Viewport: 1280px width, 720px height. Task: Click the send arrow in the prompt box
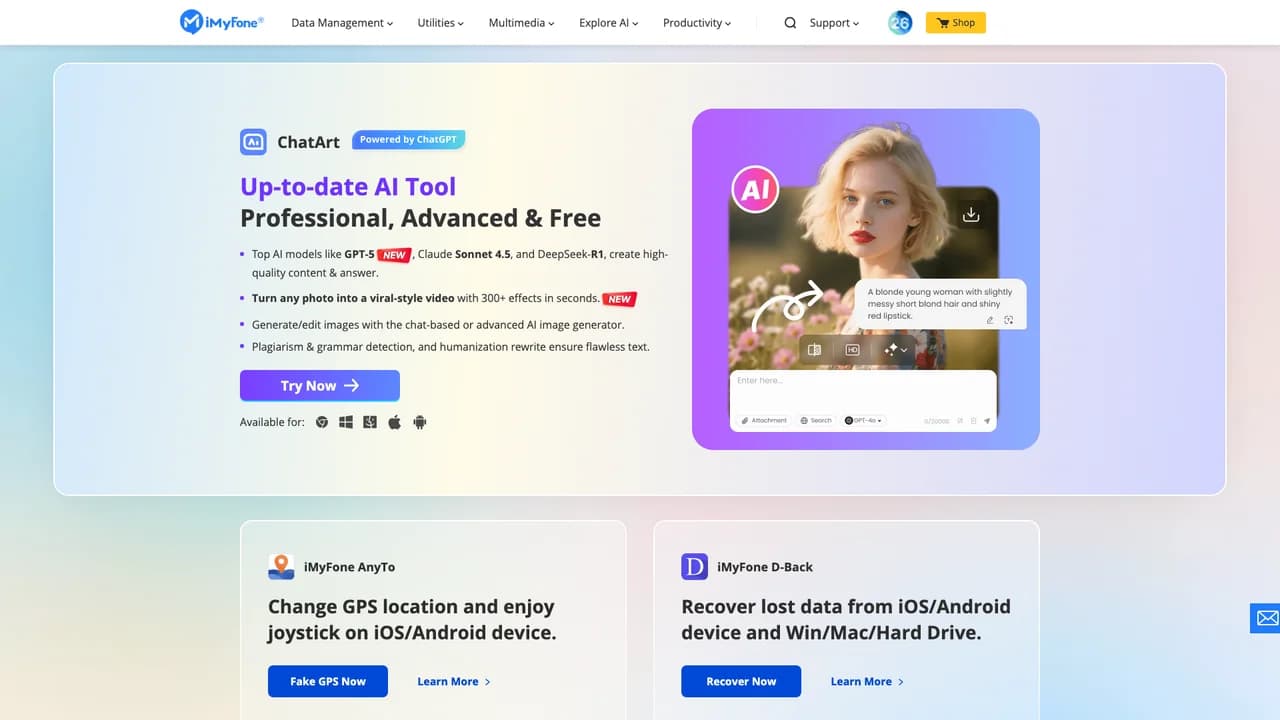987,421
